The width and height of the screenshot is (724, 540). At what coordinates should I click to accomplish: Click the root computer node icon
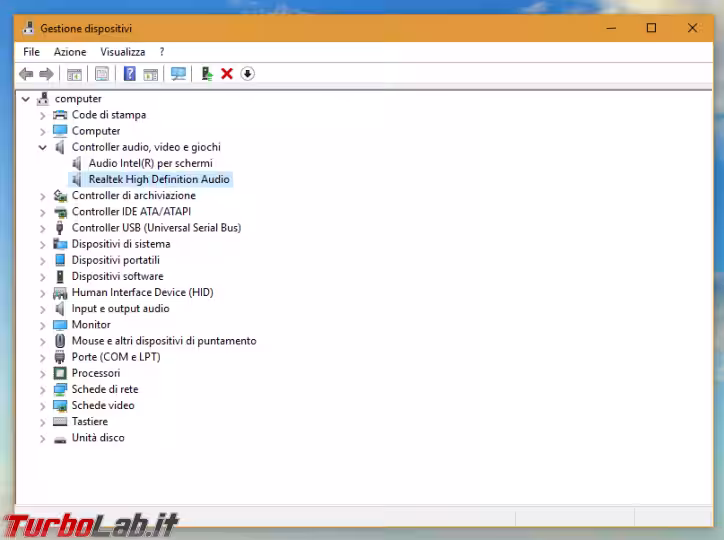point(43,98)
